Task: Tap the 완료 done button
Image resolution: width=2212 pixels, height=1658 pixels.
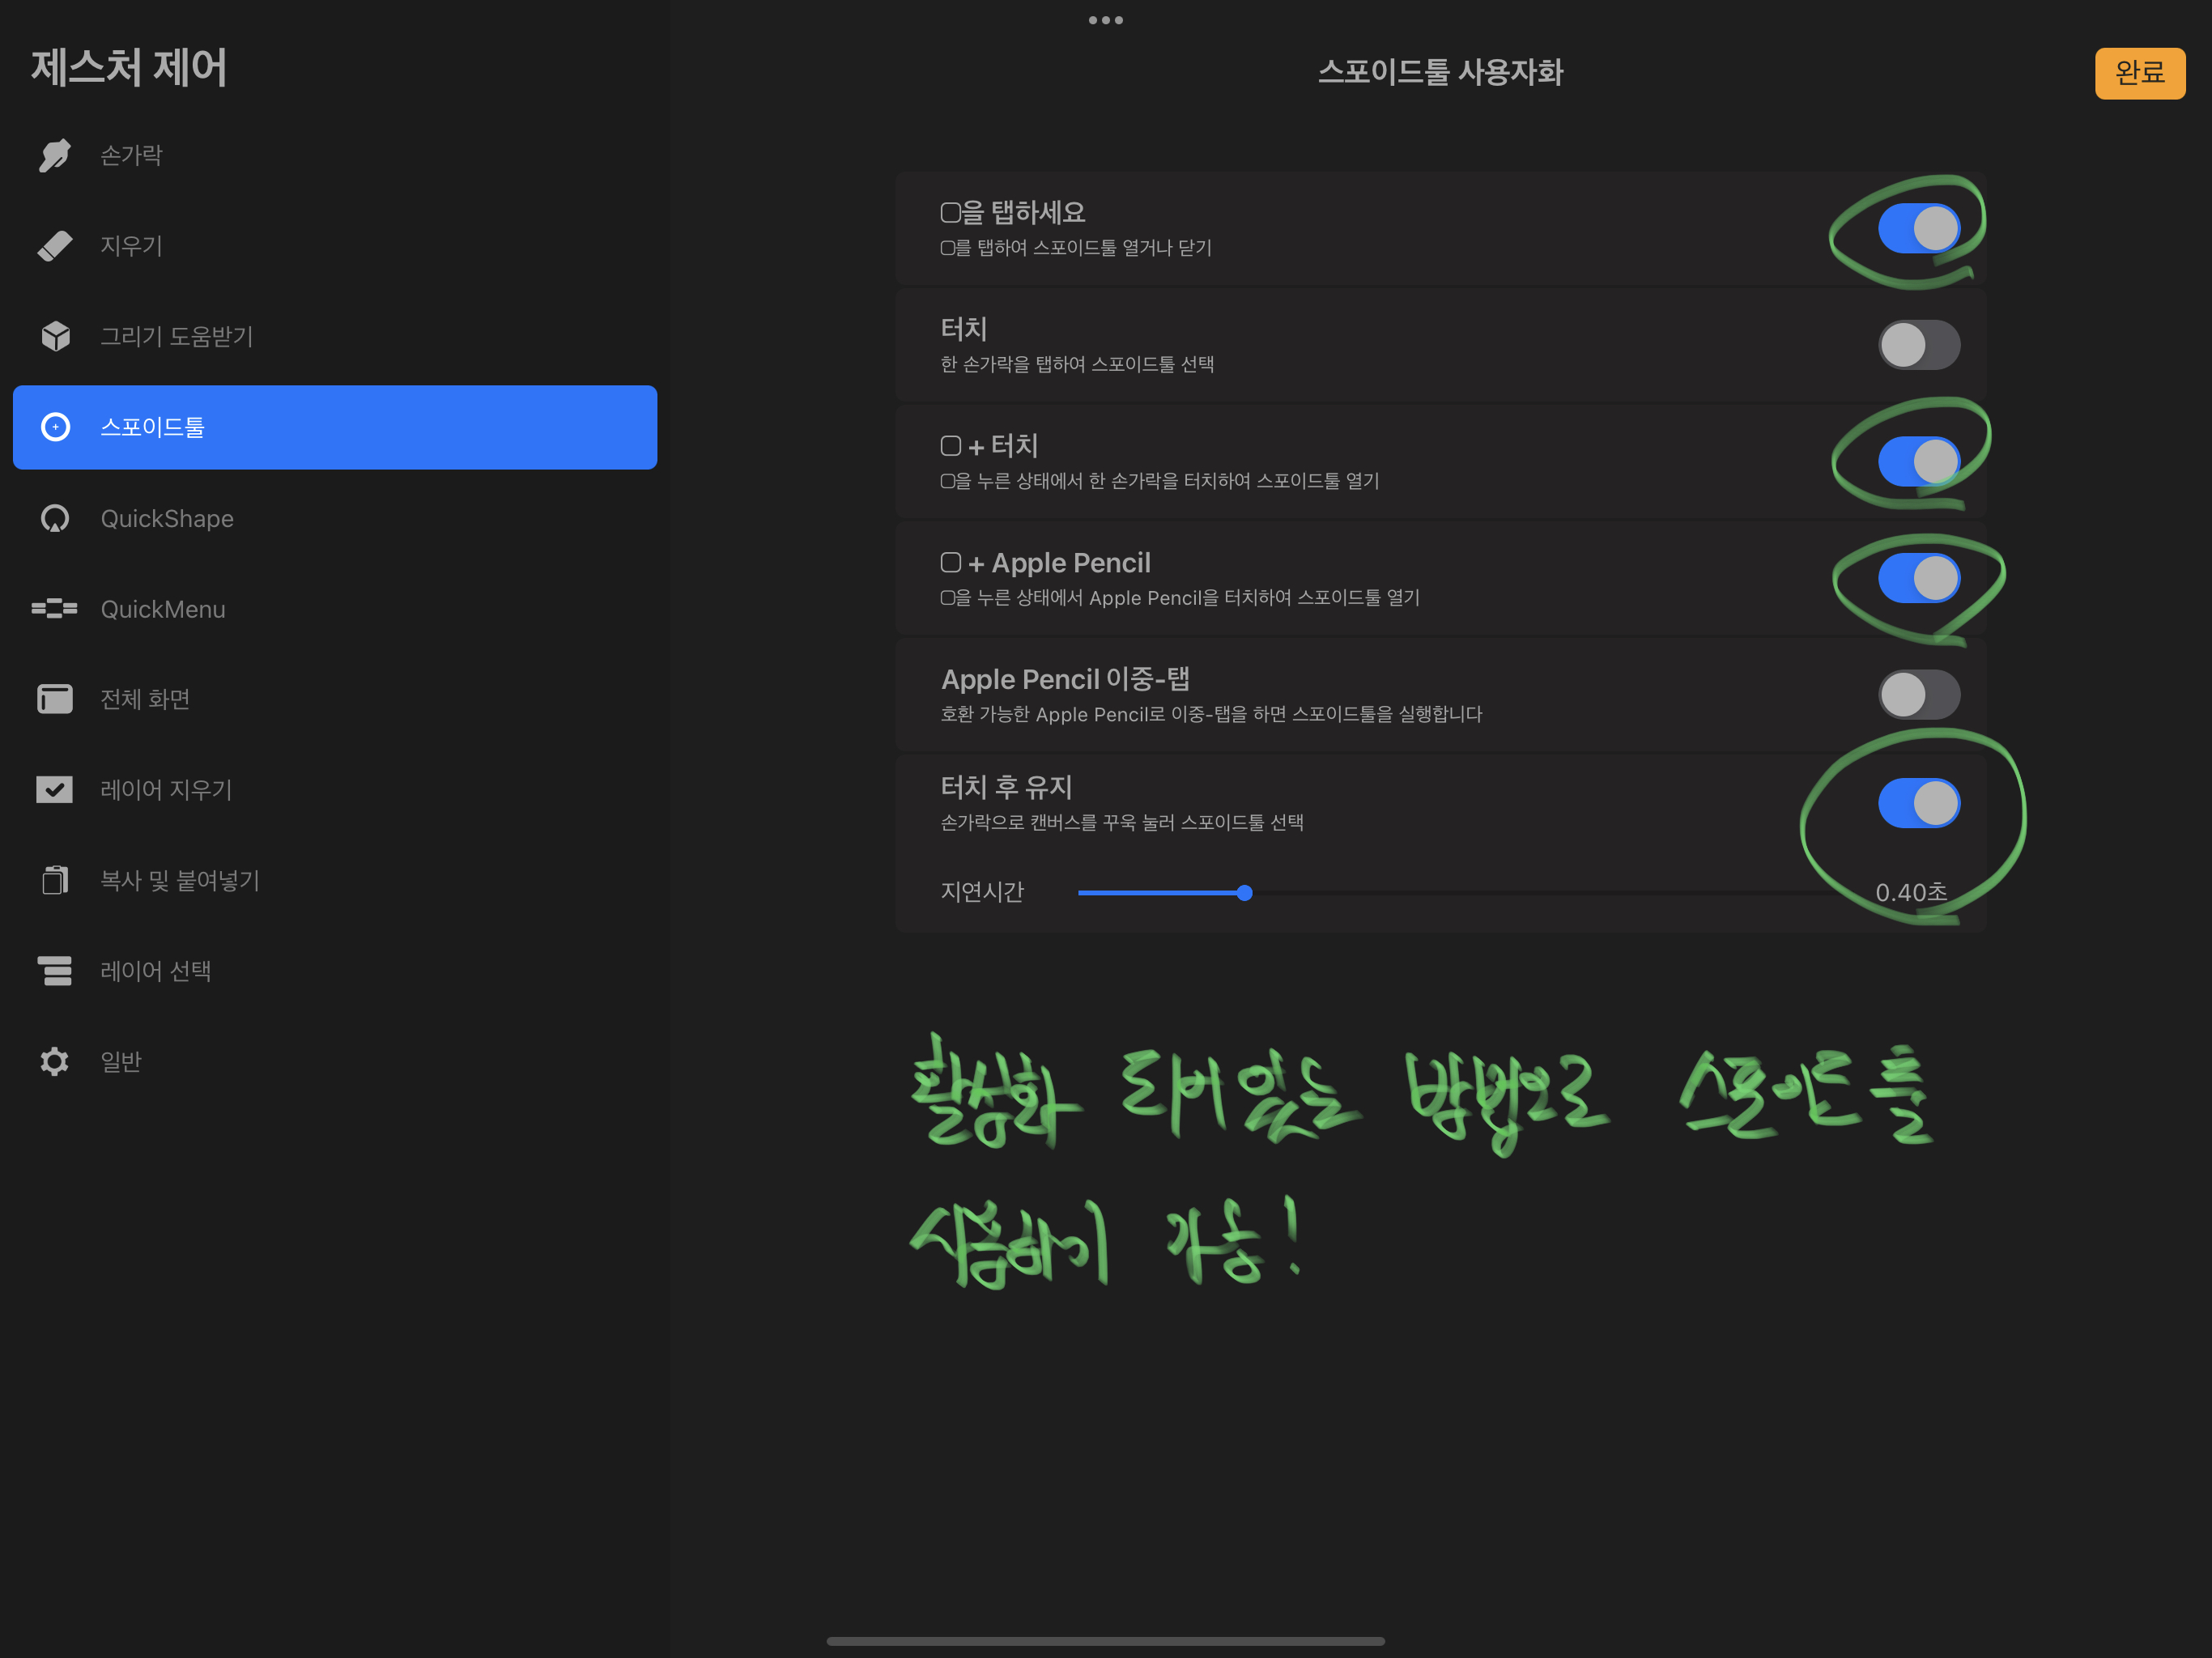Action: click(x=2140, y=72)
